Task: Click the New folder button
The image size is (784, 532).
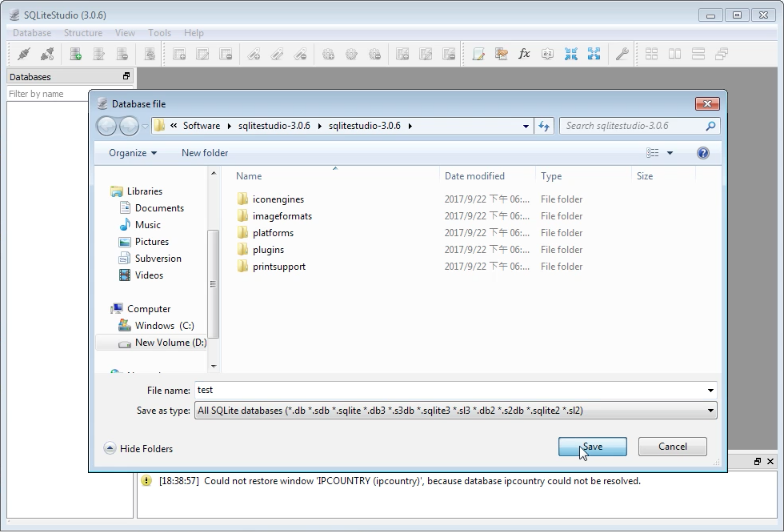Action: click(204, 153)
